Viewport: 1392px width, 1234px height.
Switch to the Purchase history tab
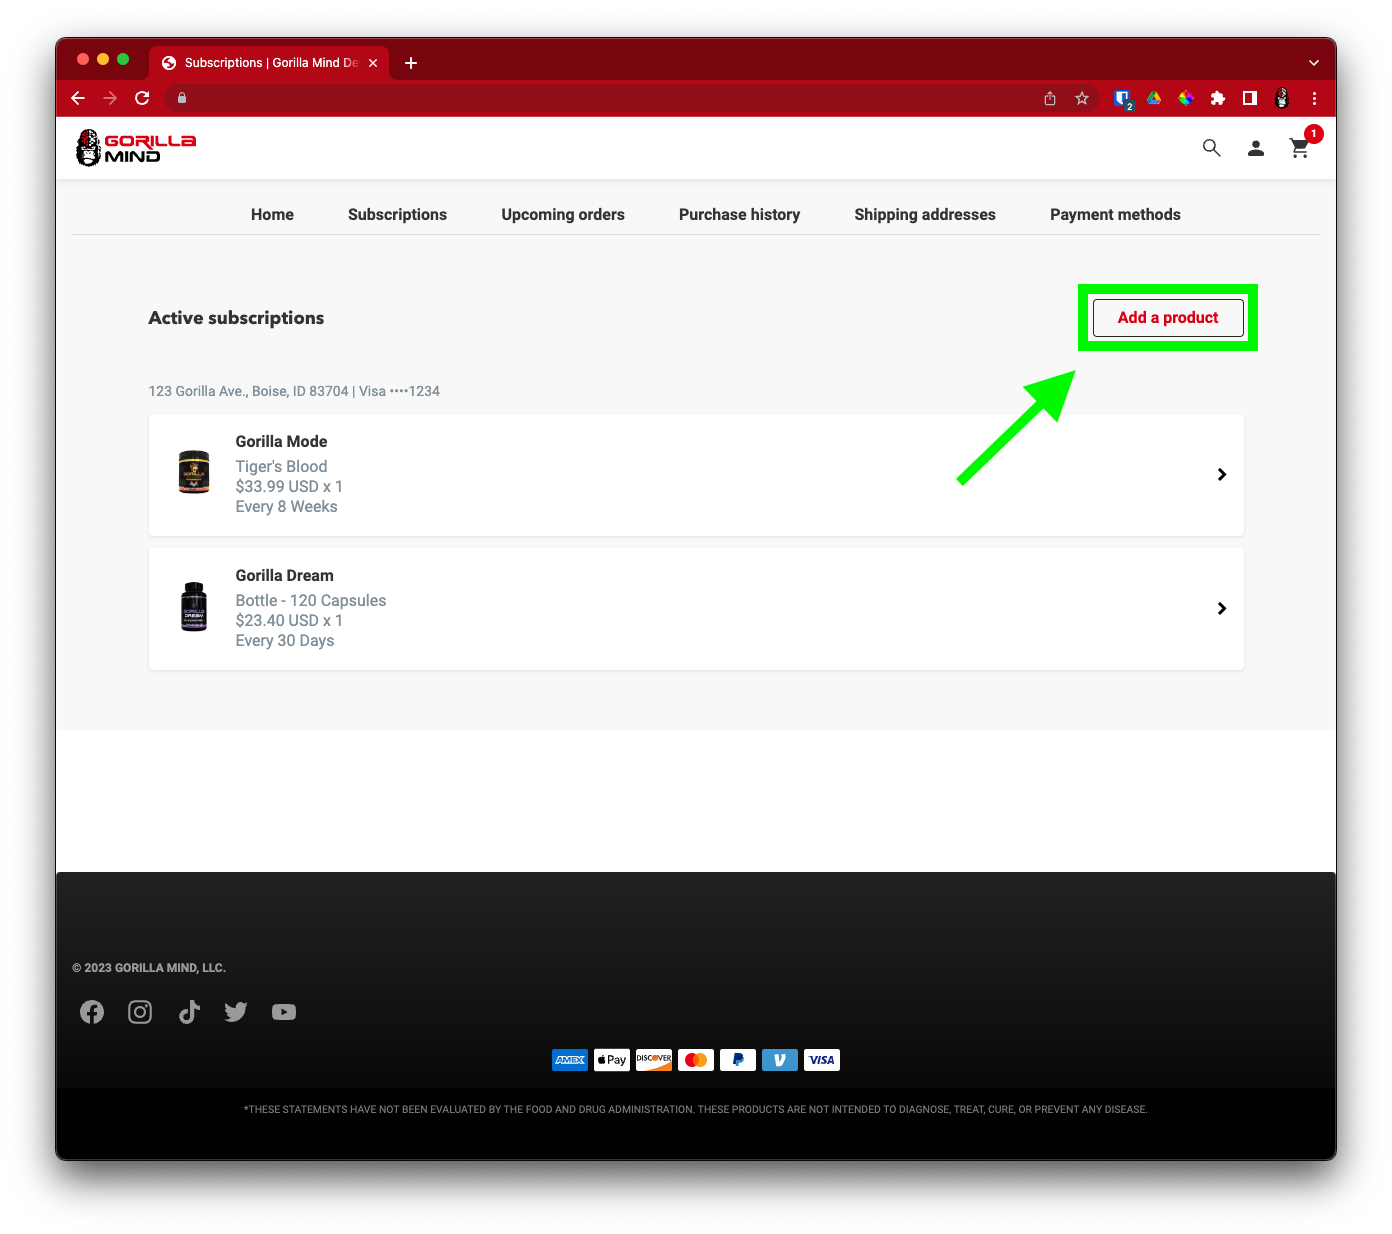tap(739, 215)
